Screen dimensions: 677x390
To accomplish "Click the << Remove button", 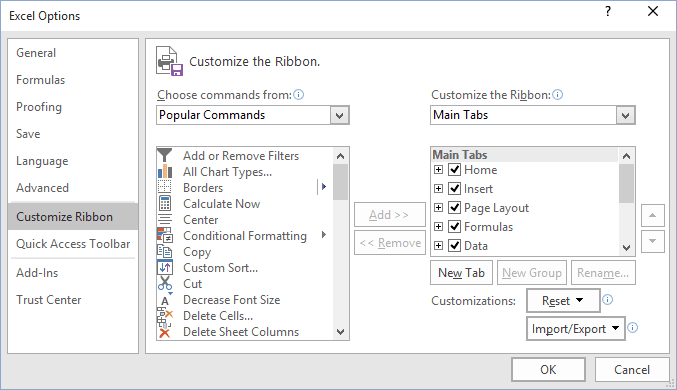I will coord(390,243).
